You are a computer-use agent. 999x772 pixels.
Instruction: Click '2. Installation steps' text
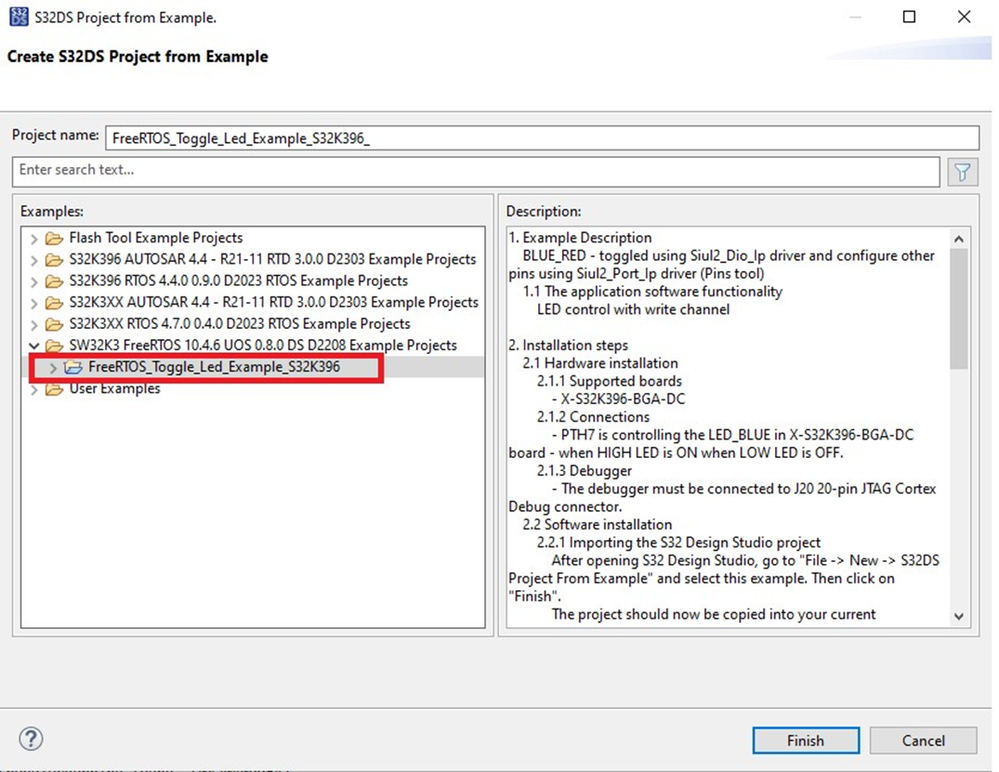pyautogui.click(x=568, y=345)
